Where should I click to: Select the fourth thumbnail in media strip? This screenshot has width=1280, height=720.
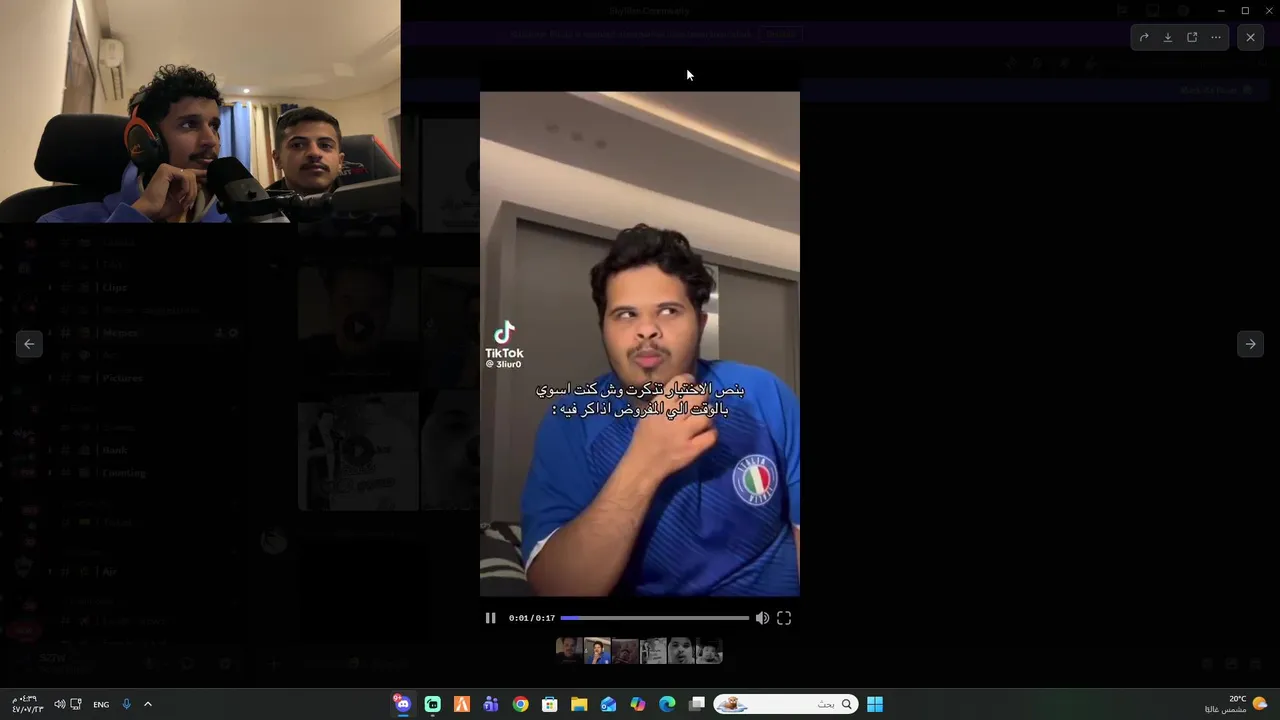[653, 651]
